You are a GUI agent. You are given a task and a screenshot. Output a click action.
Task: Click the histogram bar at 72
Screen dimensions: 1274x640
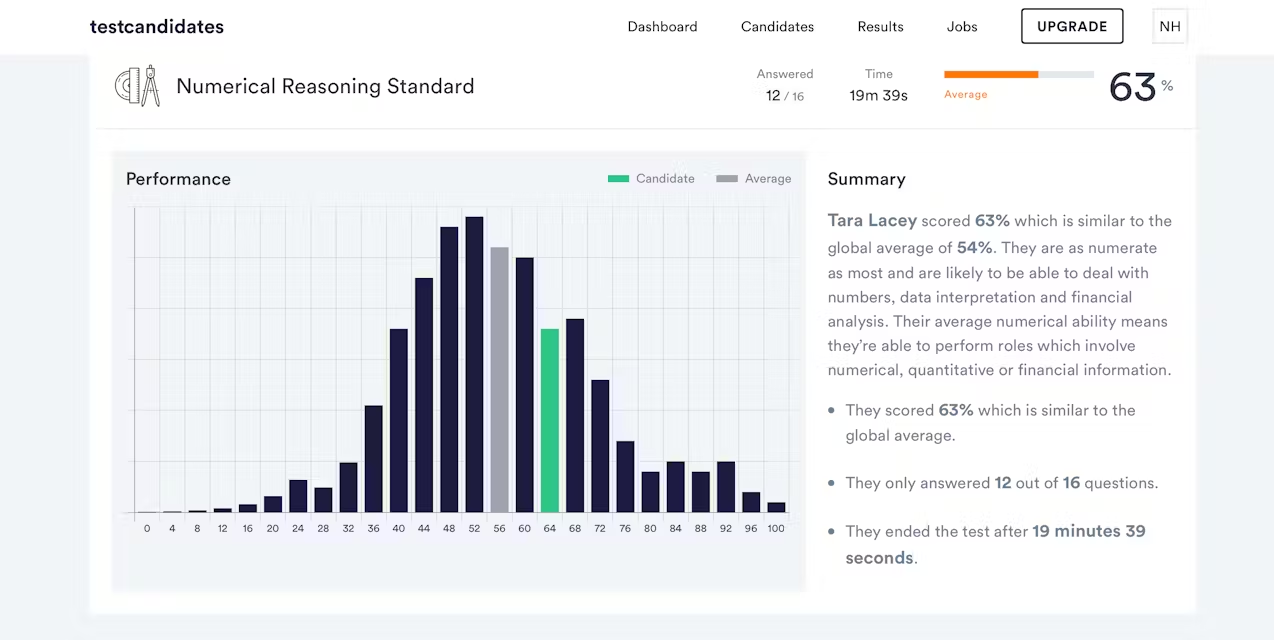click(x=600, y=446)
